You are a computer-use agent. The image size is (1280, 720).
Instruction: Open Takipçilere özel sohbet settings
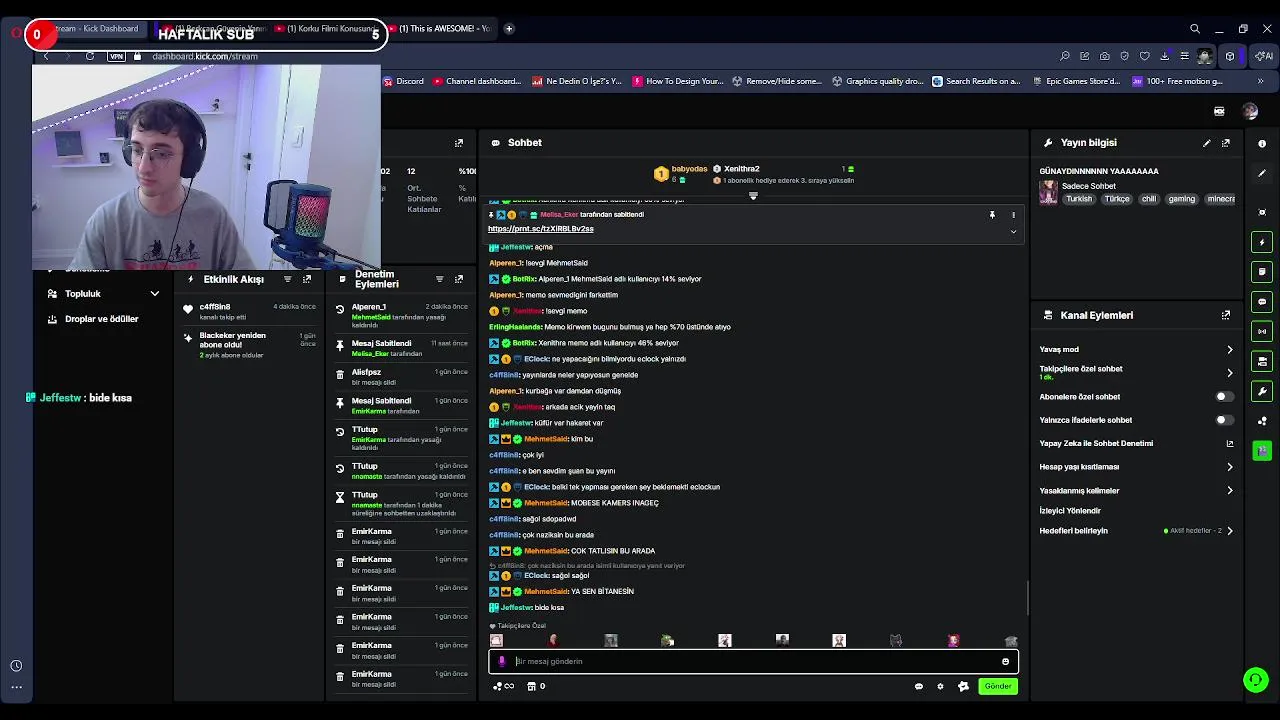[1136, 372]
